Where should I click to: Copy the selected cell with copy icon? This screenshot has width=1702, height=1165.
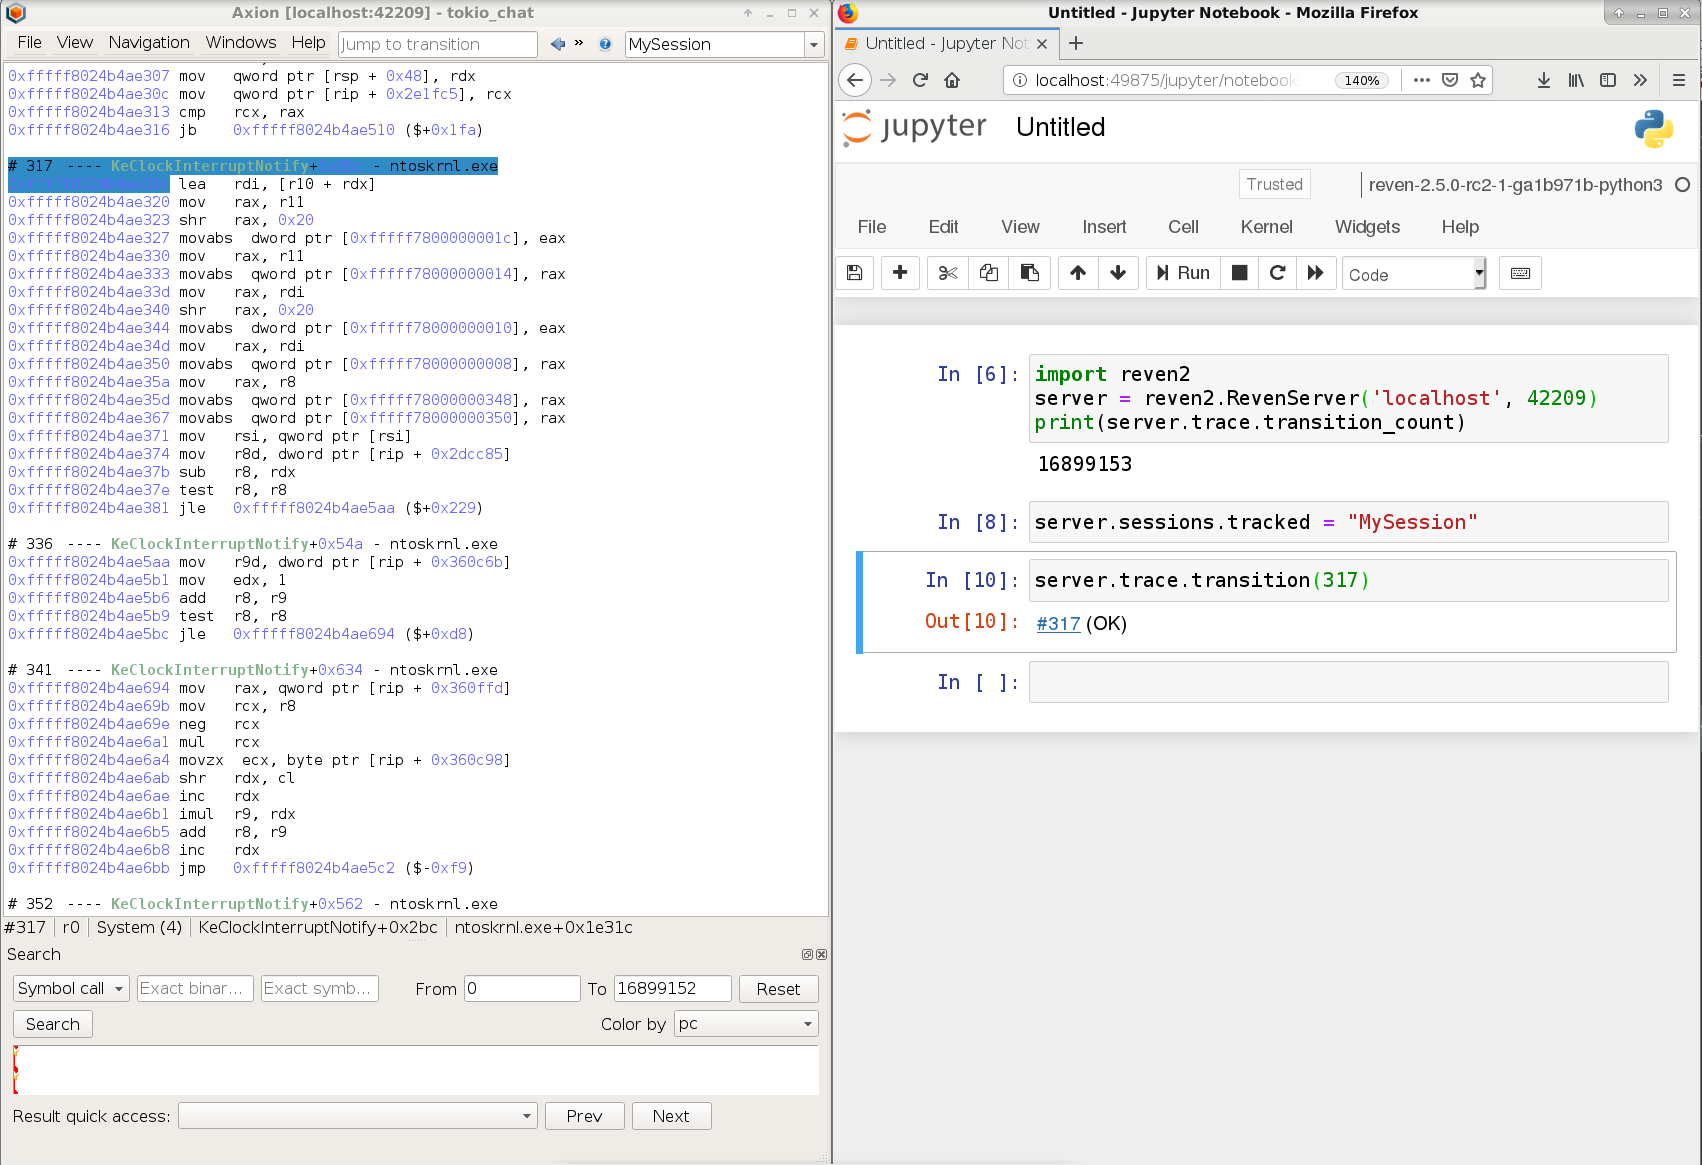pyautogui.click(x=989, y=273)
